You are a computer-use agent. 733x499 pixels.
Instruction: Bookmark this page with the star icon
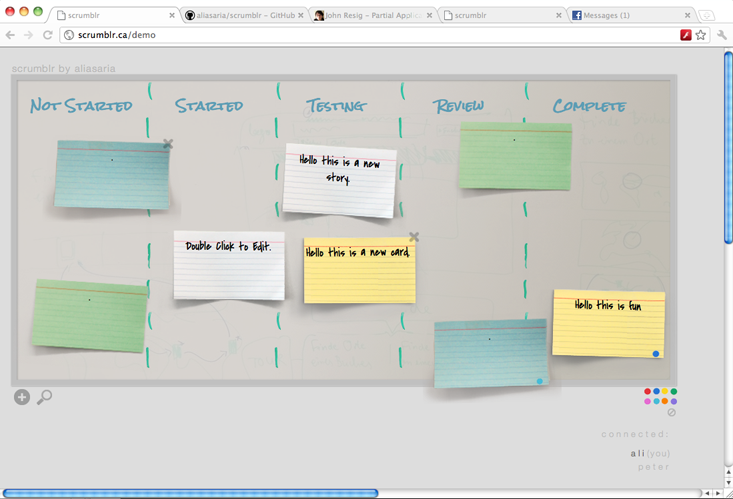click(701, 35)
